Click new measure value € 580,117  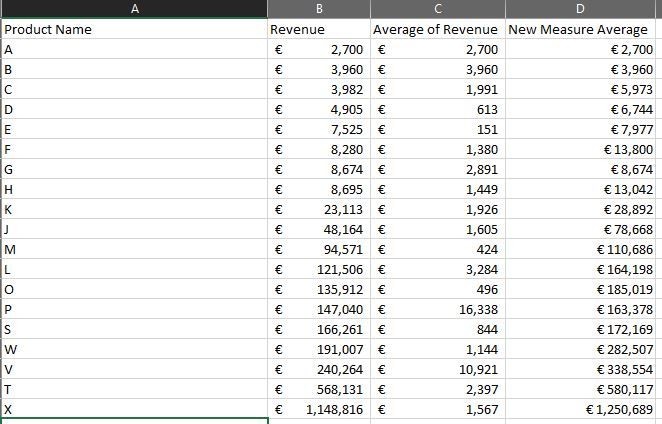click(x=580, y=389)
